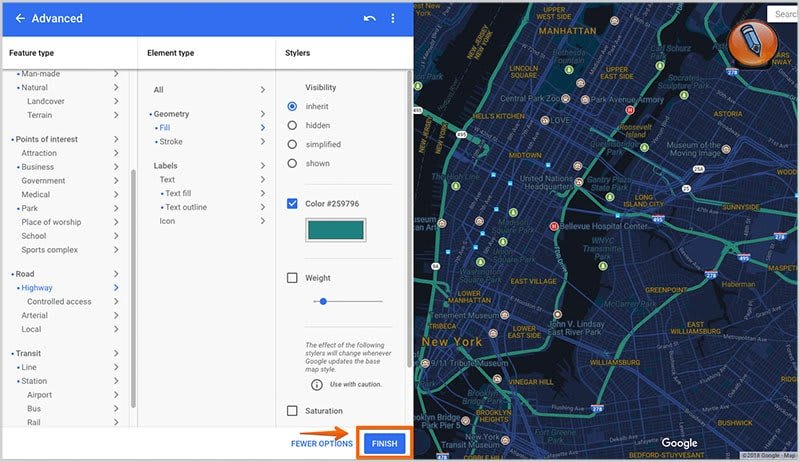The width and height of the screenshot is (800, 462).
Task: Expand the All element type chevron
Action: click(x=263, y=90)
